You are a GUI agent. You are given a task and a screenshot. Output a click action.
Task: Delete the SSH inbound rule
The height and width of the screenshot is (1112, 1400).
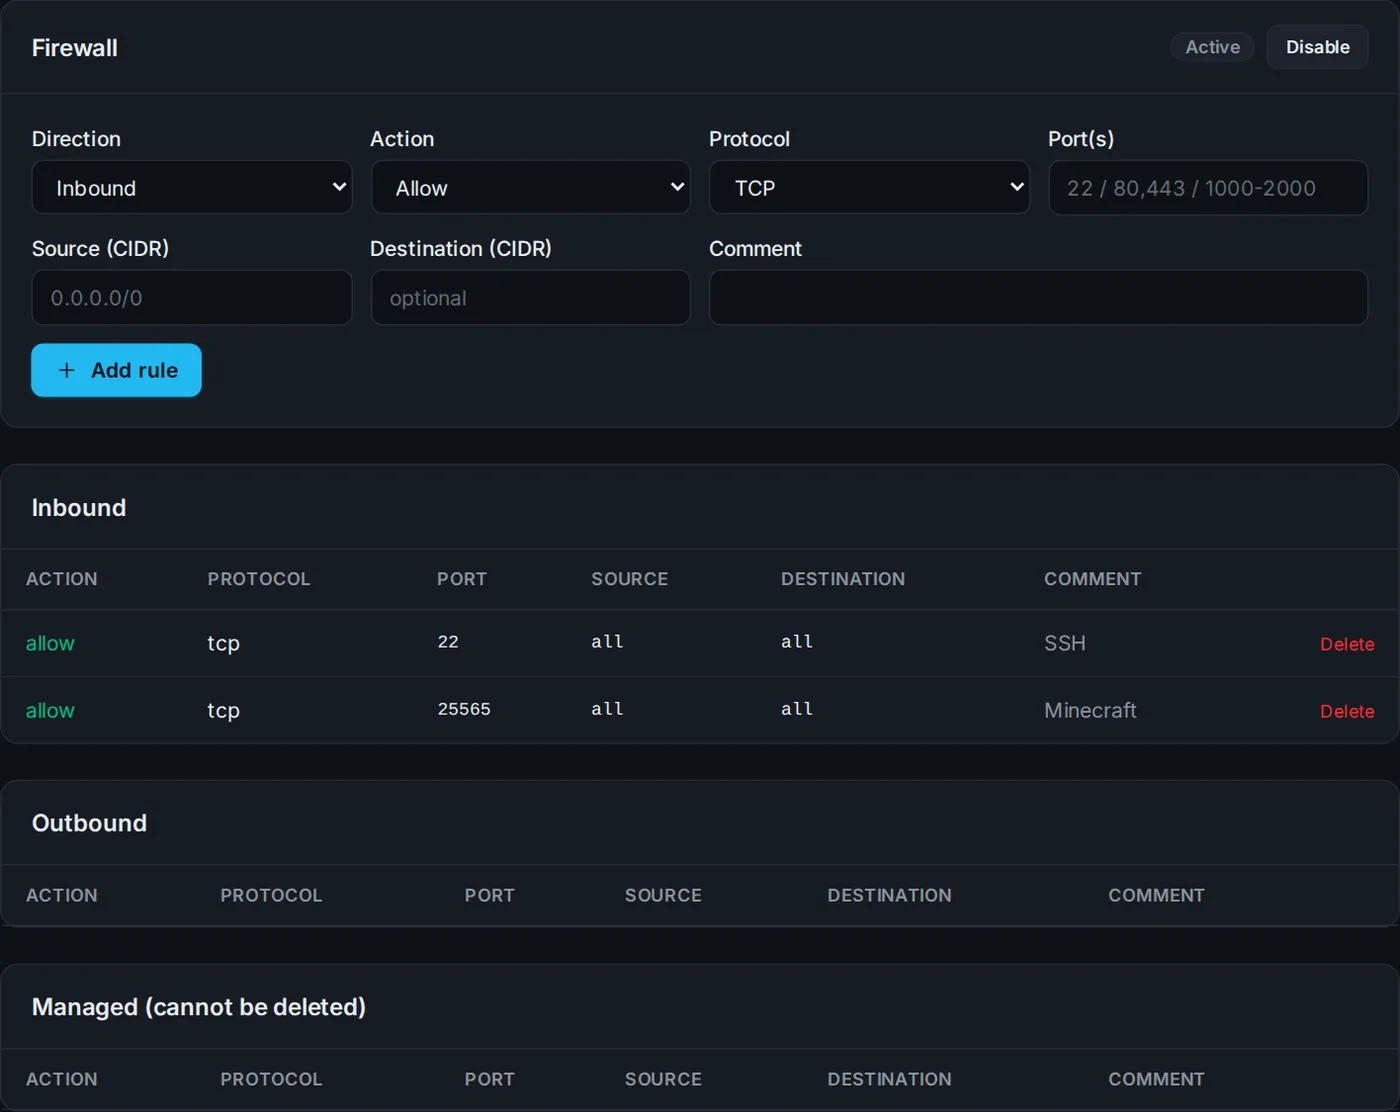point(1347,644)
